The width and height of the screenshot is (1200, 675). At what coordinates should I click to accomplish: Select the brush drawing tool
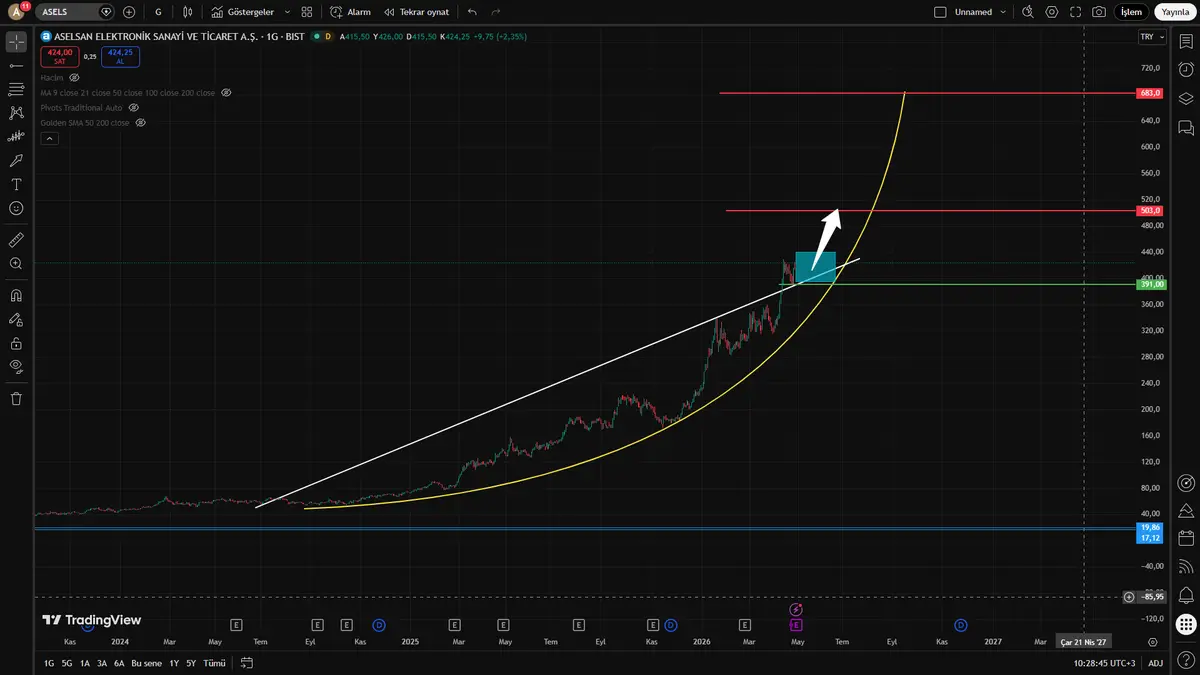(x=16, y=160)
